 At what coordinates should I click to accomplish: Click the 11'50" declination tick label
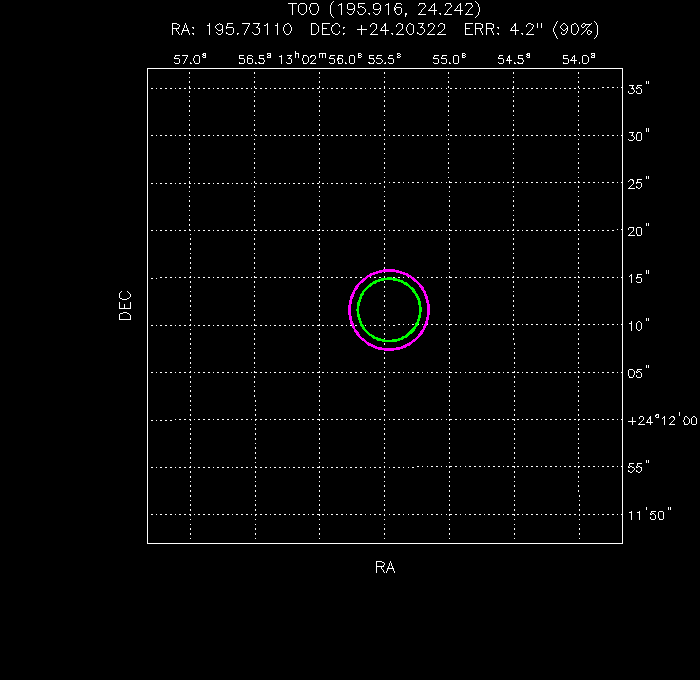coord(649,515)
